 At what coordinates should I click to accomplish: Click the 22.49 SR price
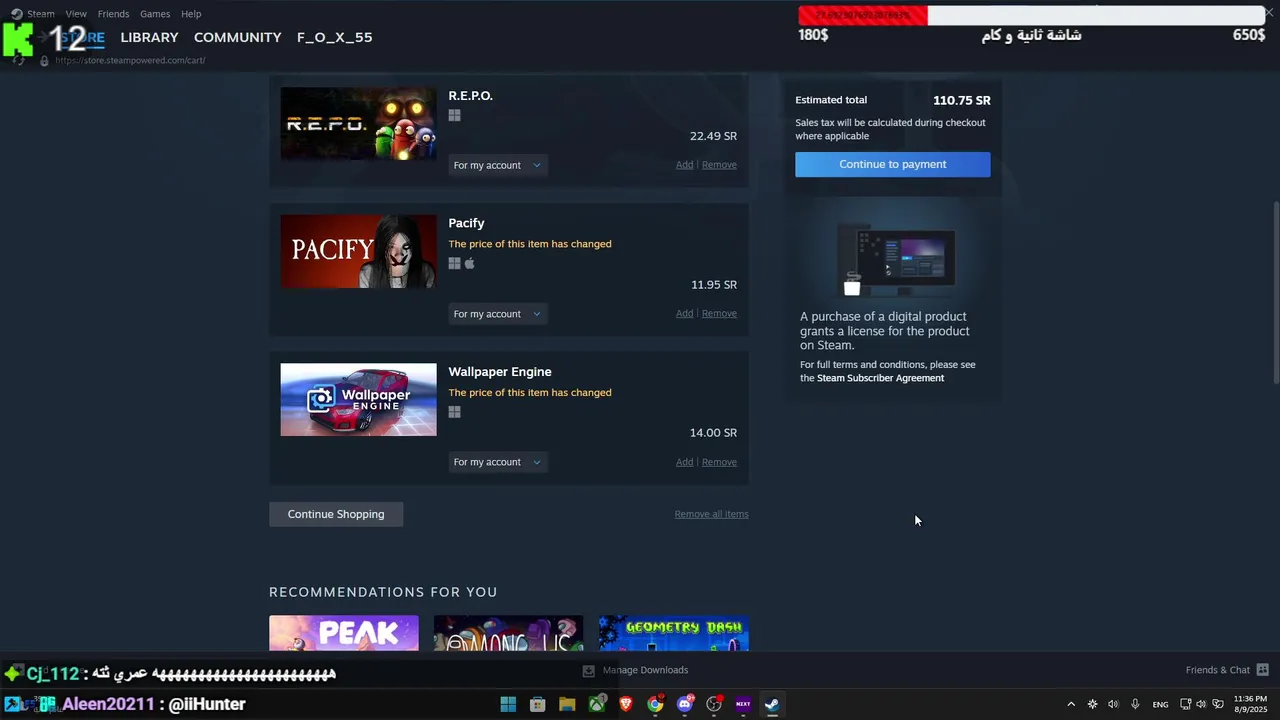click(x=713, y=136)
